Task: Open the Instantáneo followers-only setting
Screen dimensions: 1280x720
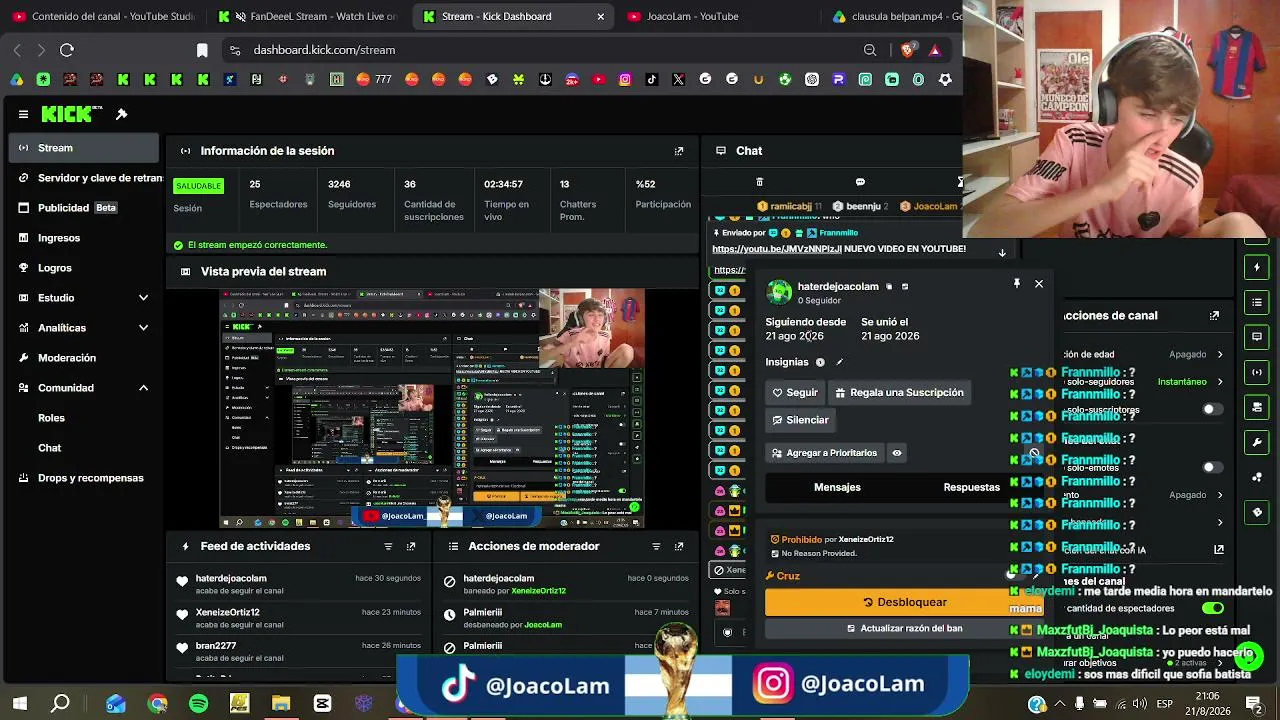Action: click(x=1190, y=382)
